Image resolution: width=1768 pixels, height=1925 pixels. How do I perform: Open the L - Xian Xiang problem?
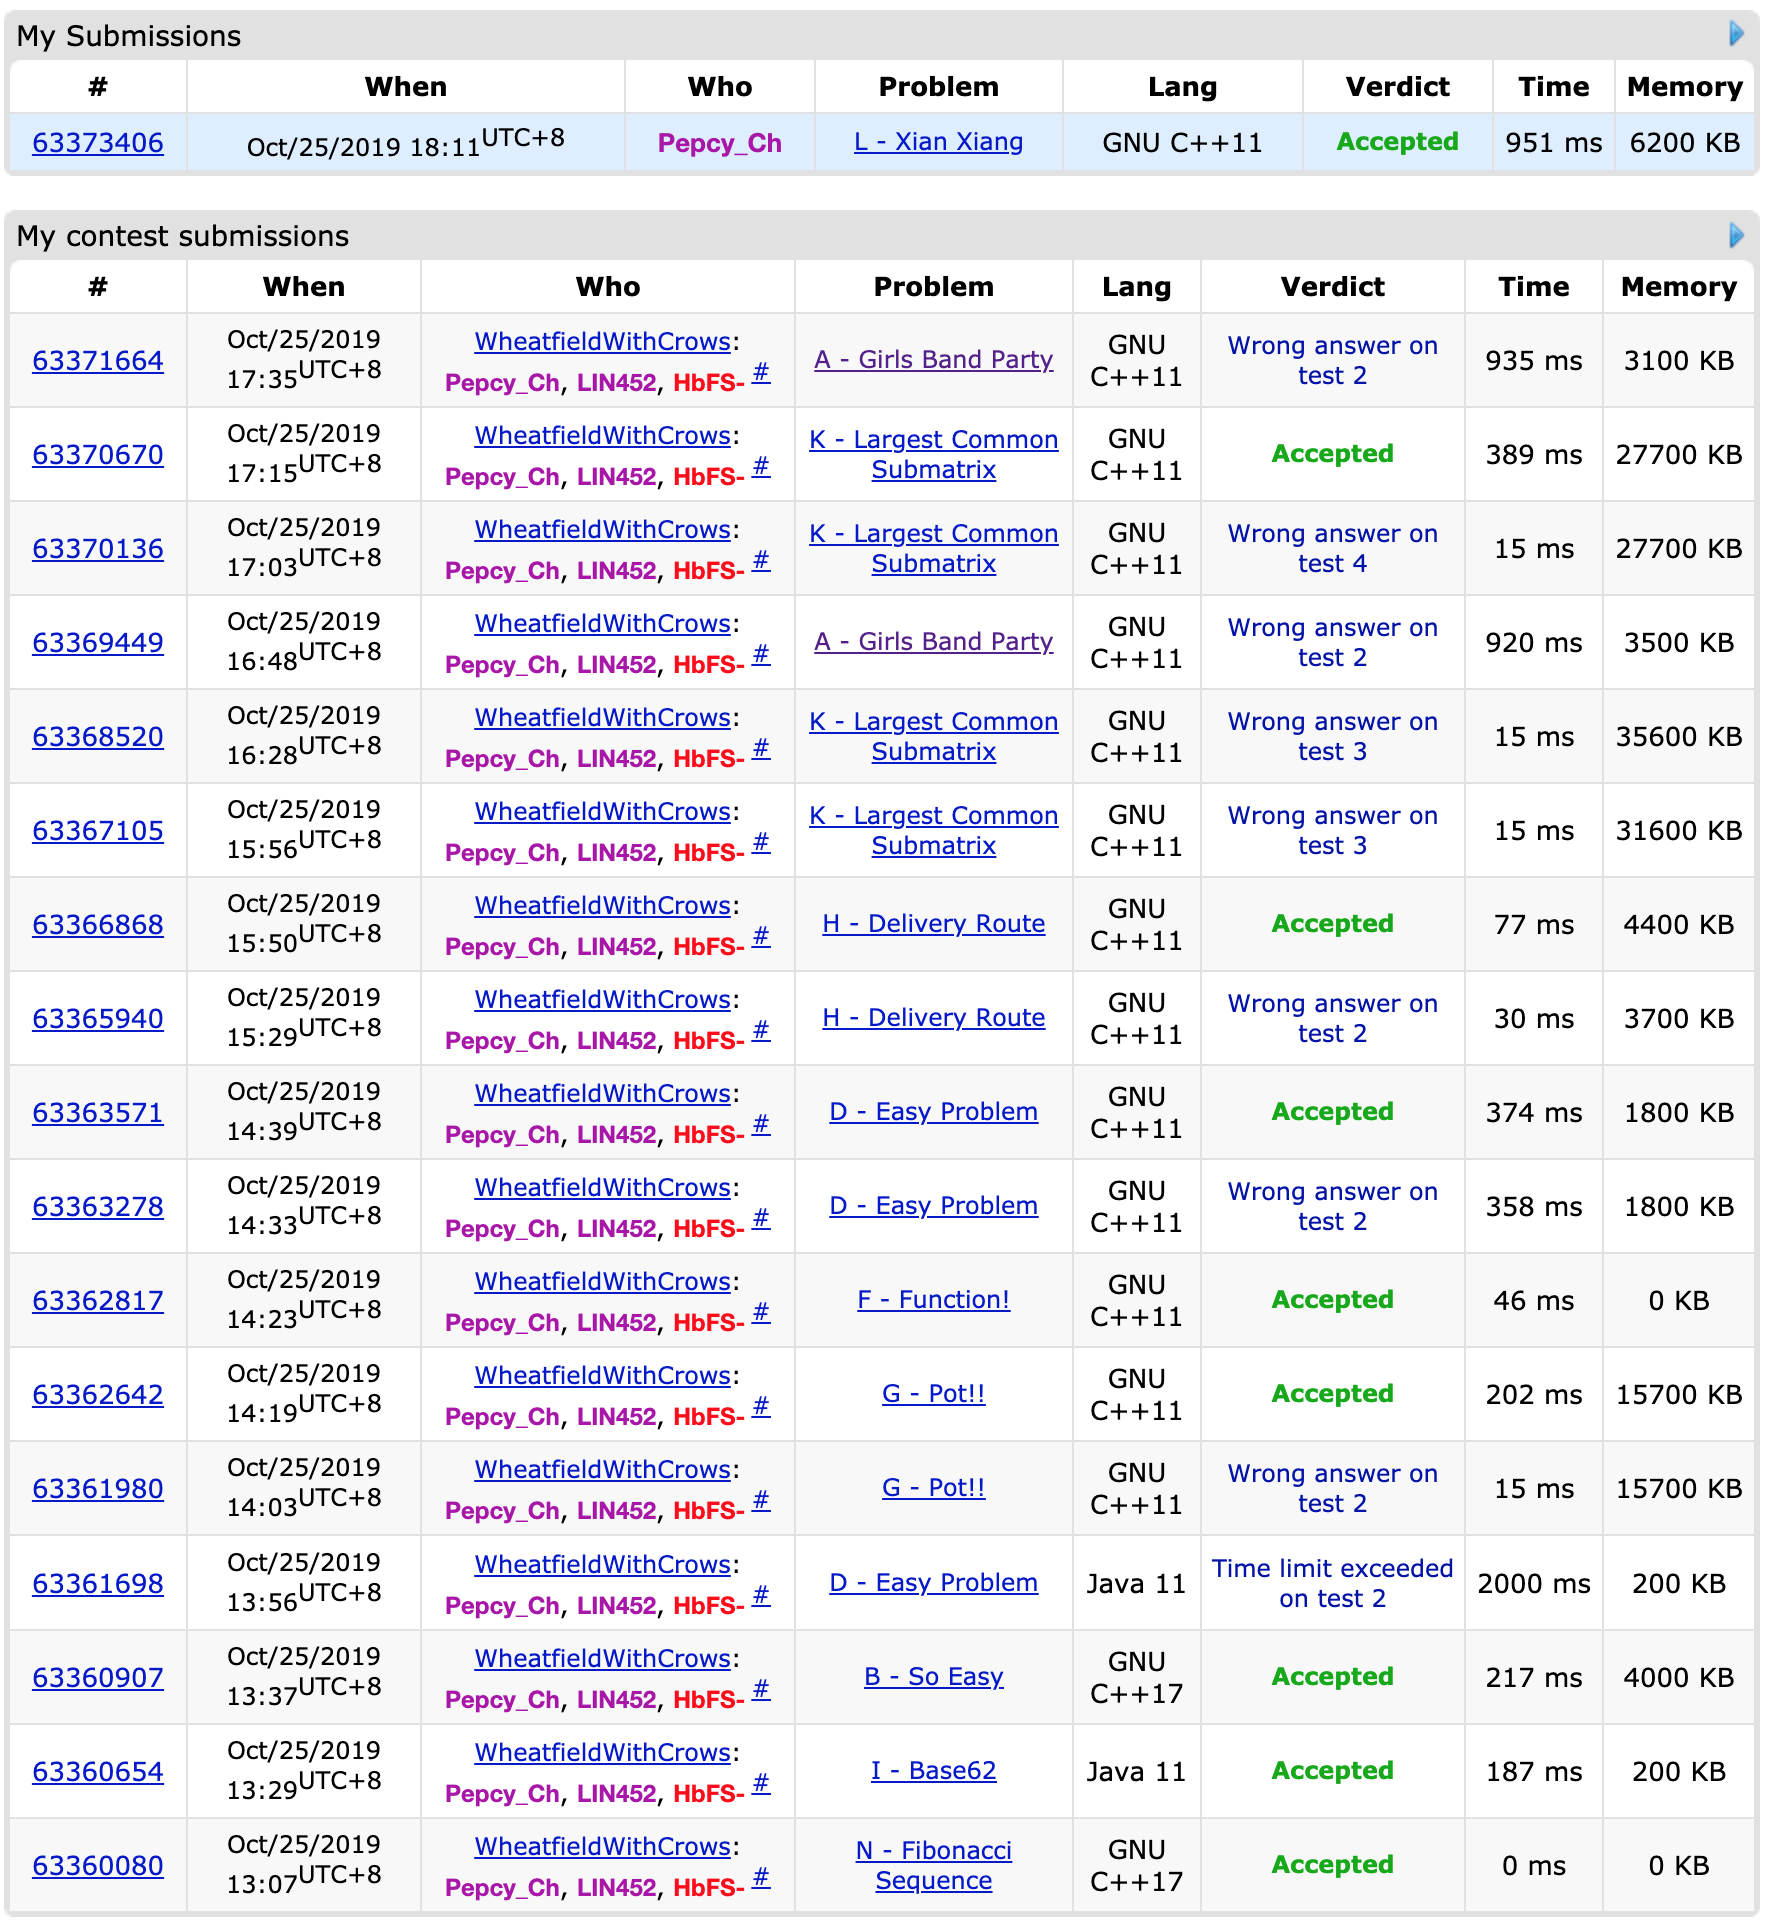click(x=937, y=142)
